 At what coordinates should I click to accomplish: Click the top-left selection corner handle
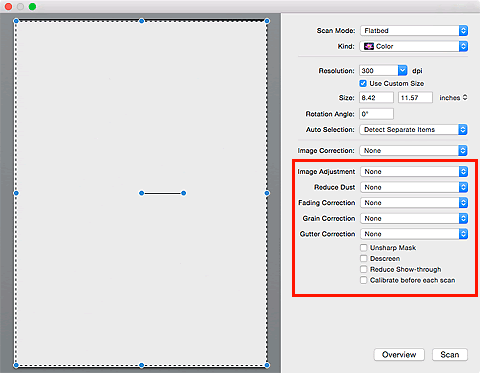(x=16, y=21)
